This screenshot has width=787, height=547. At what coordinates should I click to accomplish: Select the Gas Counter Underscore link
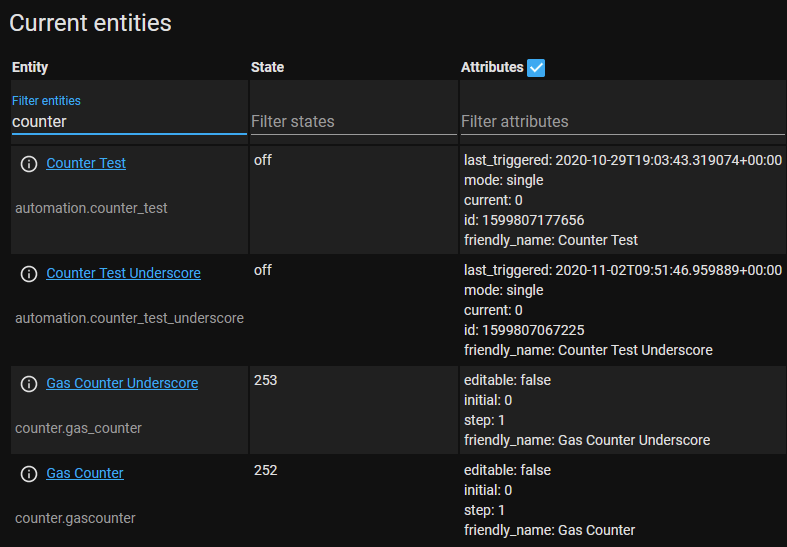tap(122, 383)
